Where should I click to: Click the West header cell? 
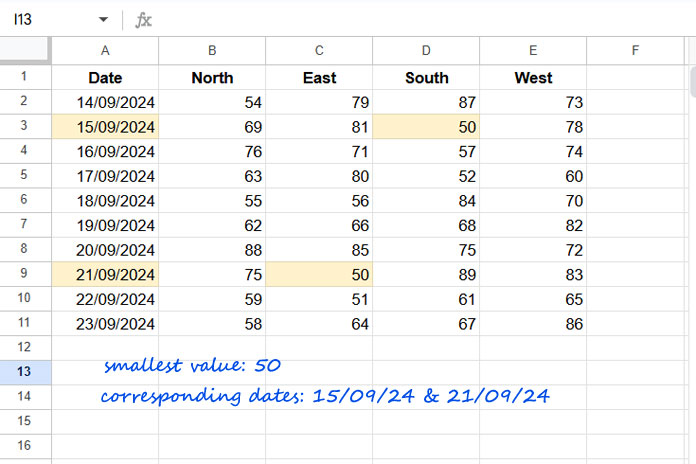tap(533, 78)
